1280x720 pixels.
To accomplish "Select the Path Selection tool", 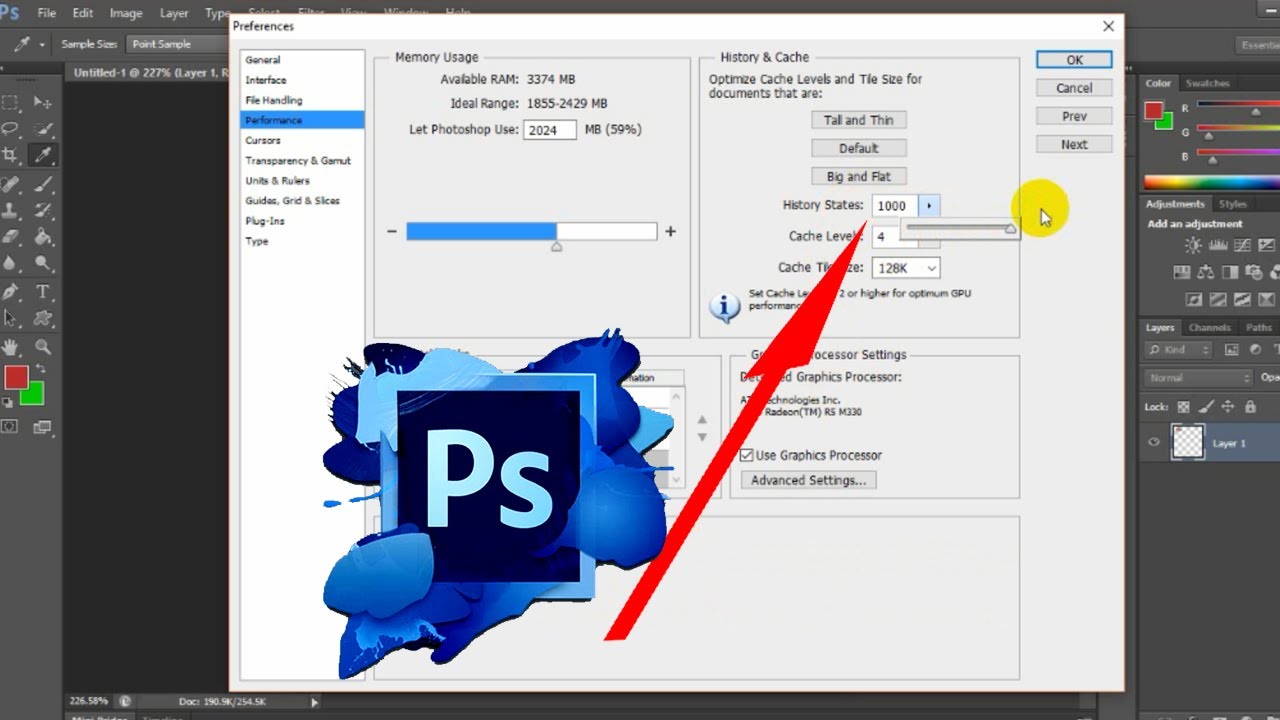I will 11,318.
